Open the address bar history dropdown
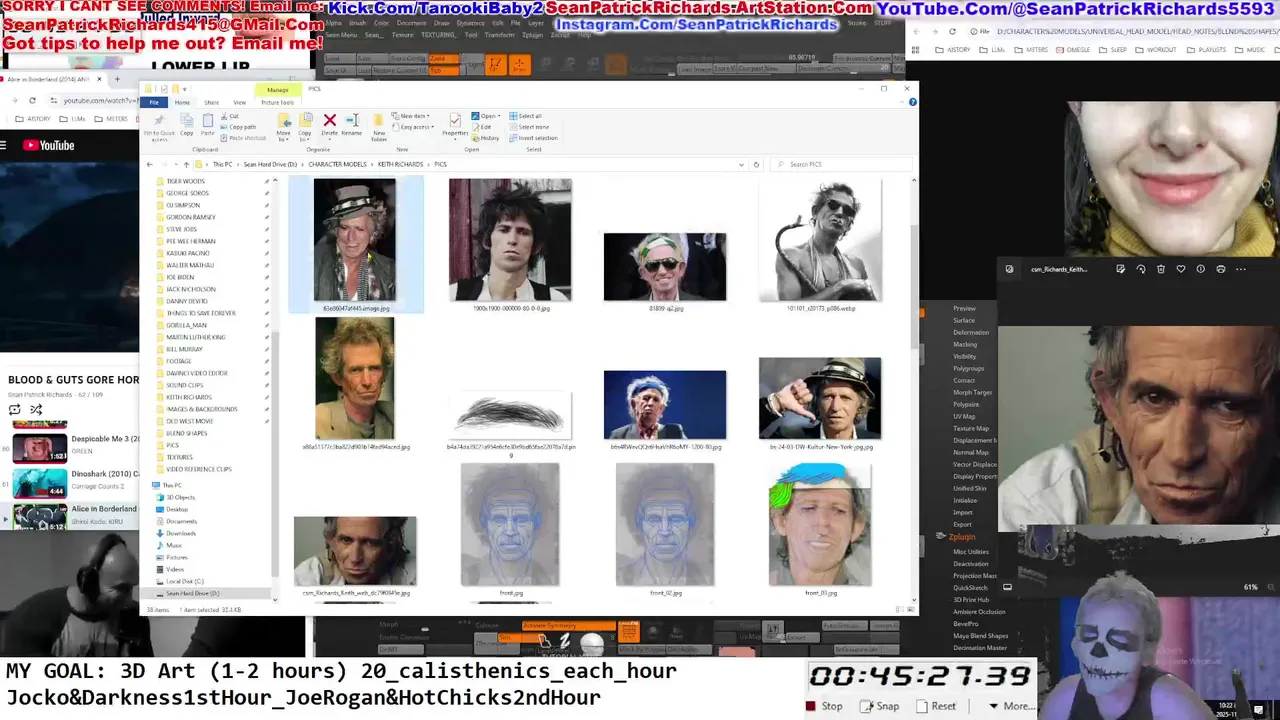The width and height of the screenshot is (1280, 720). pos(741,164)
